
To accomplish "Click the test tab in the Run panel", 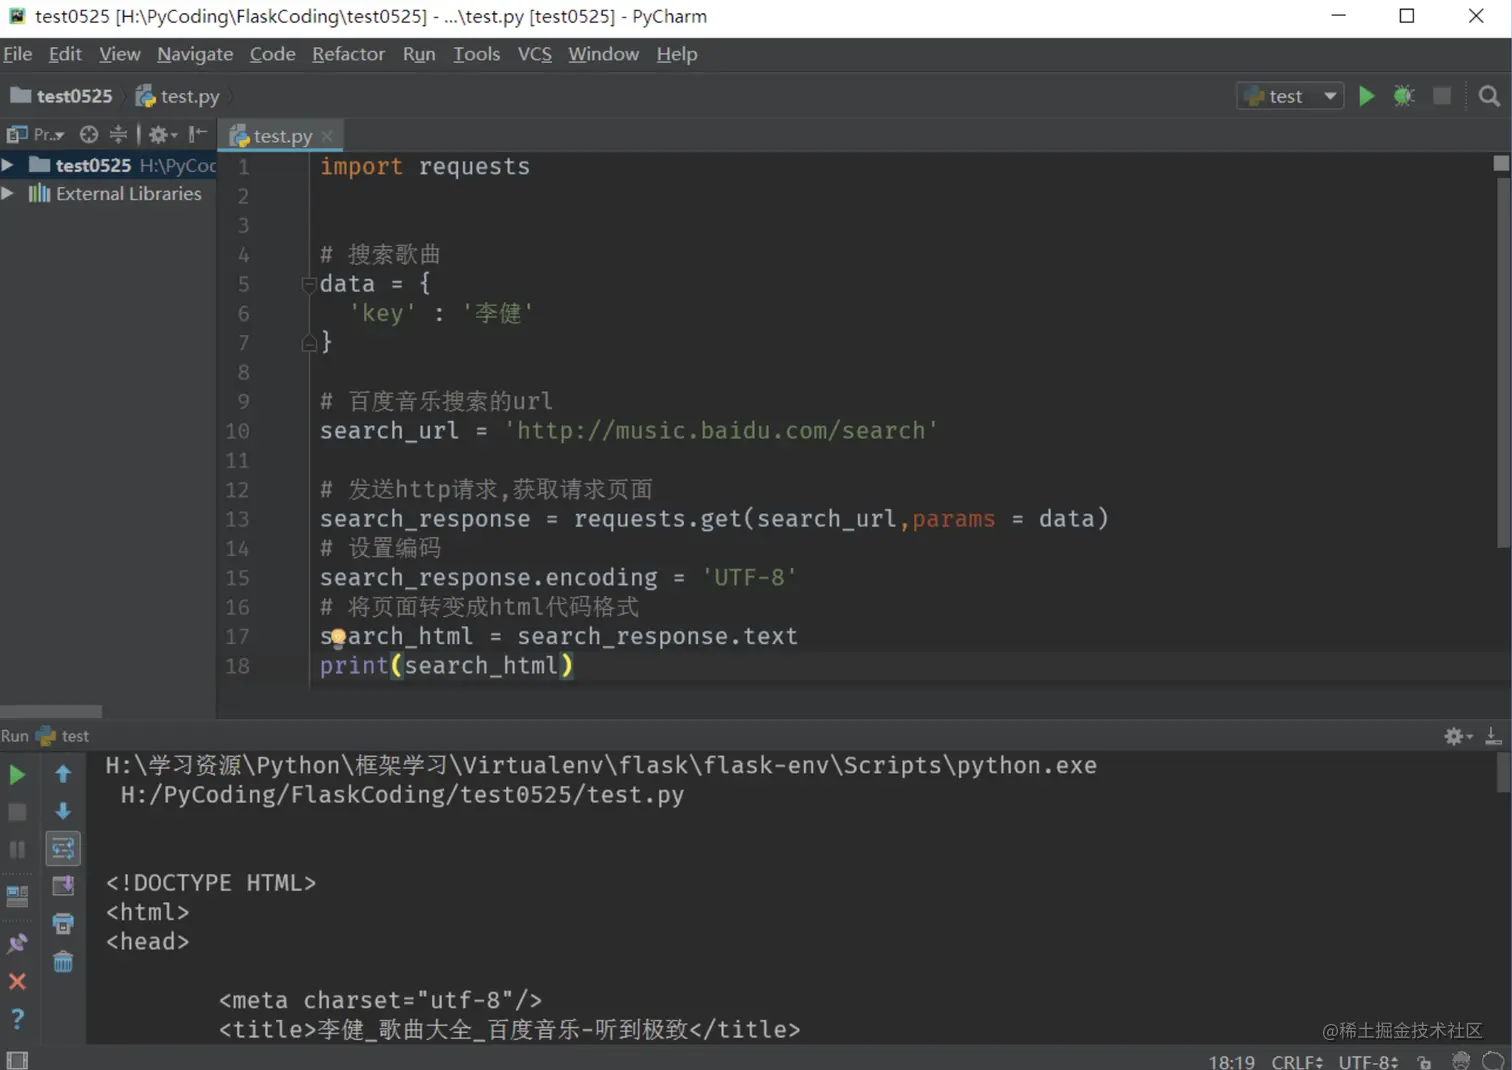I will point(63,736).
